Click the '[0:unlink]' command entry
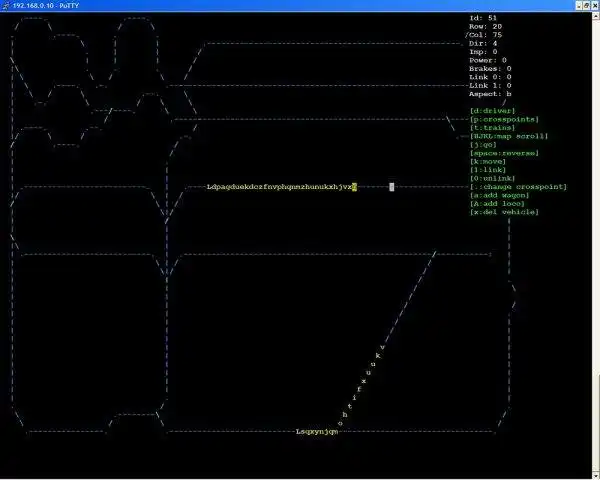 click(492, 178)
